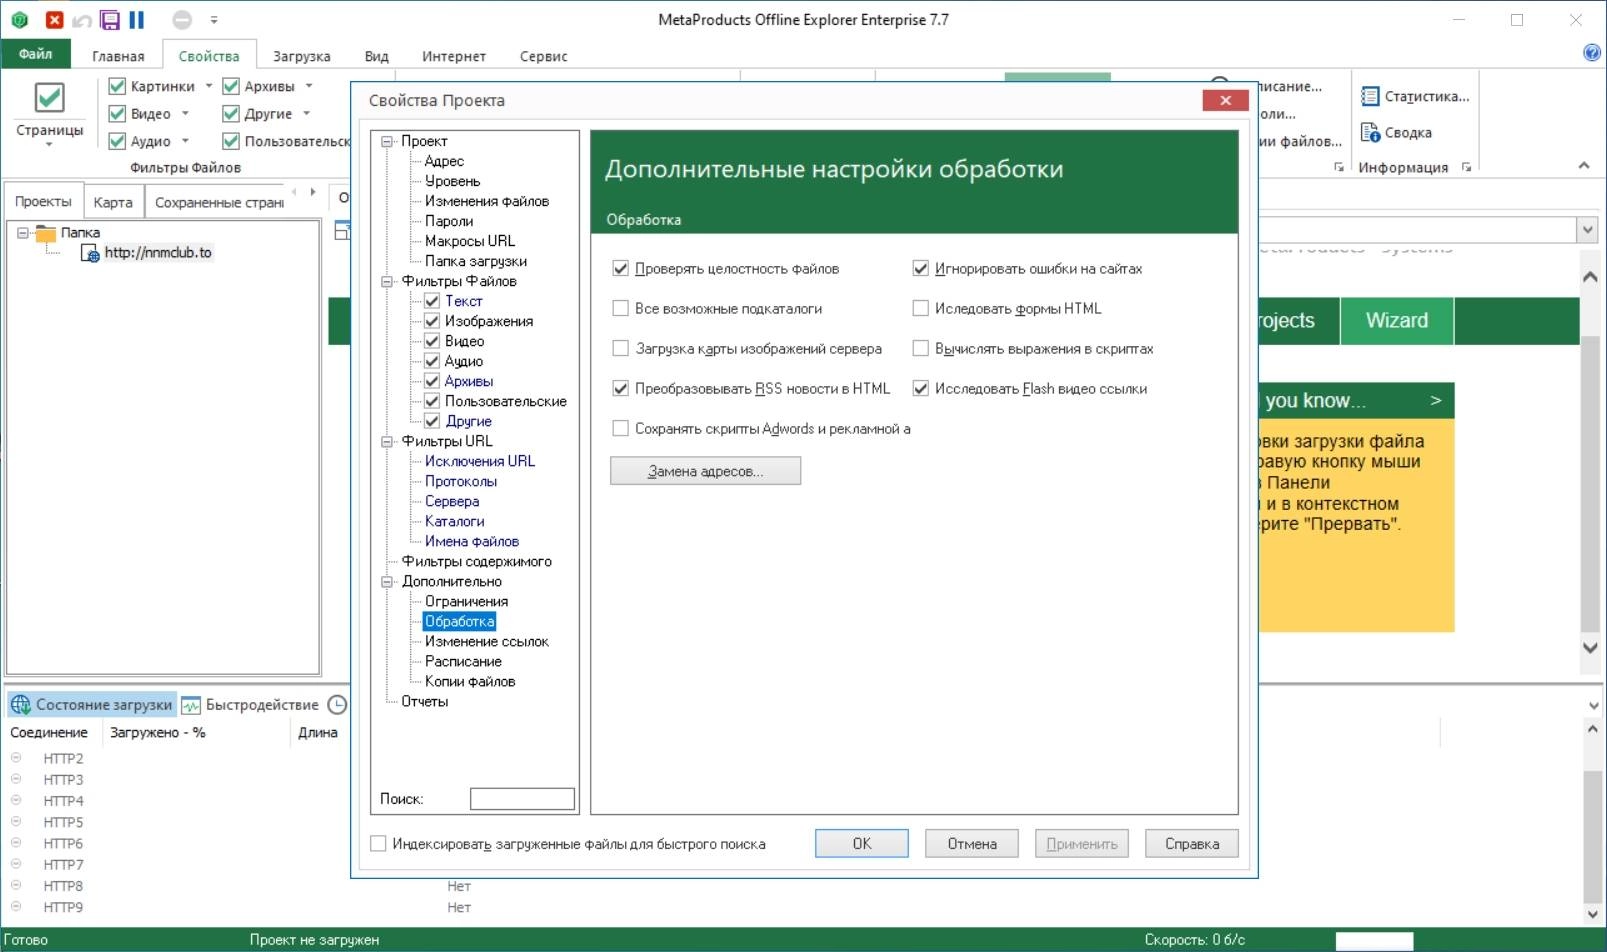Click the OK button in dialog

point(862,843)
